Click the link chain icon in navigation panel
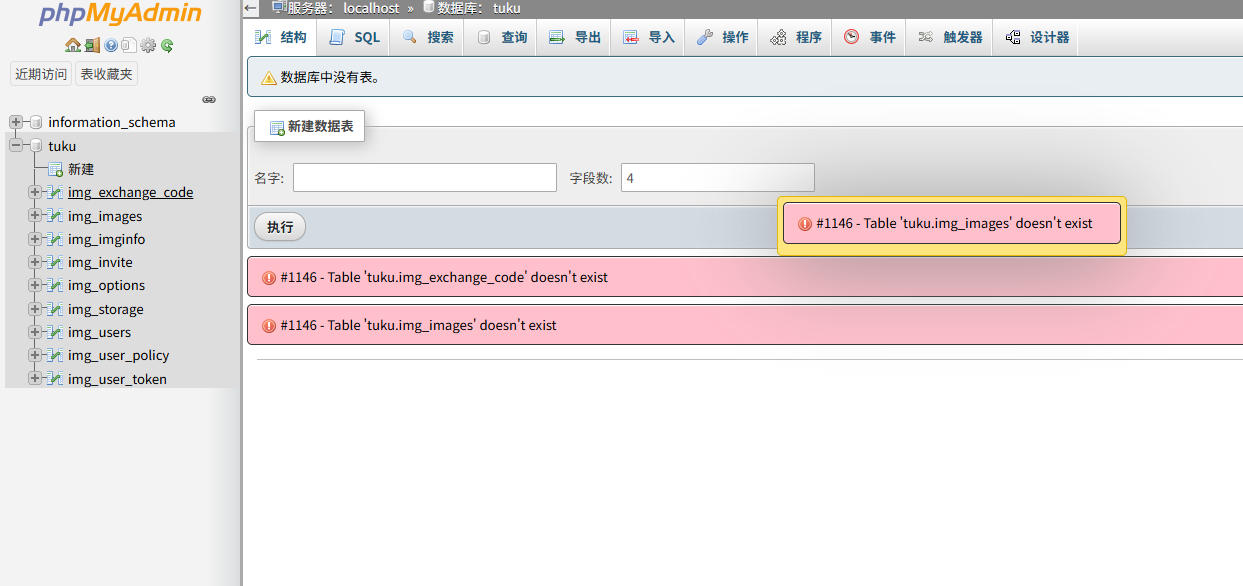This screenshot has width=1243, height=586. [209, 99]
